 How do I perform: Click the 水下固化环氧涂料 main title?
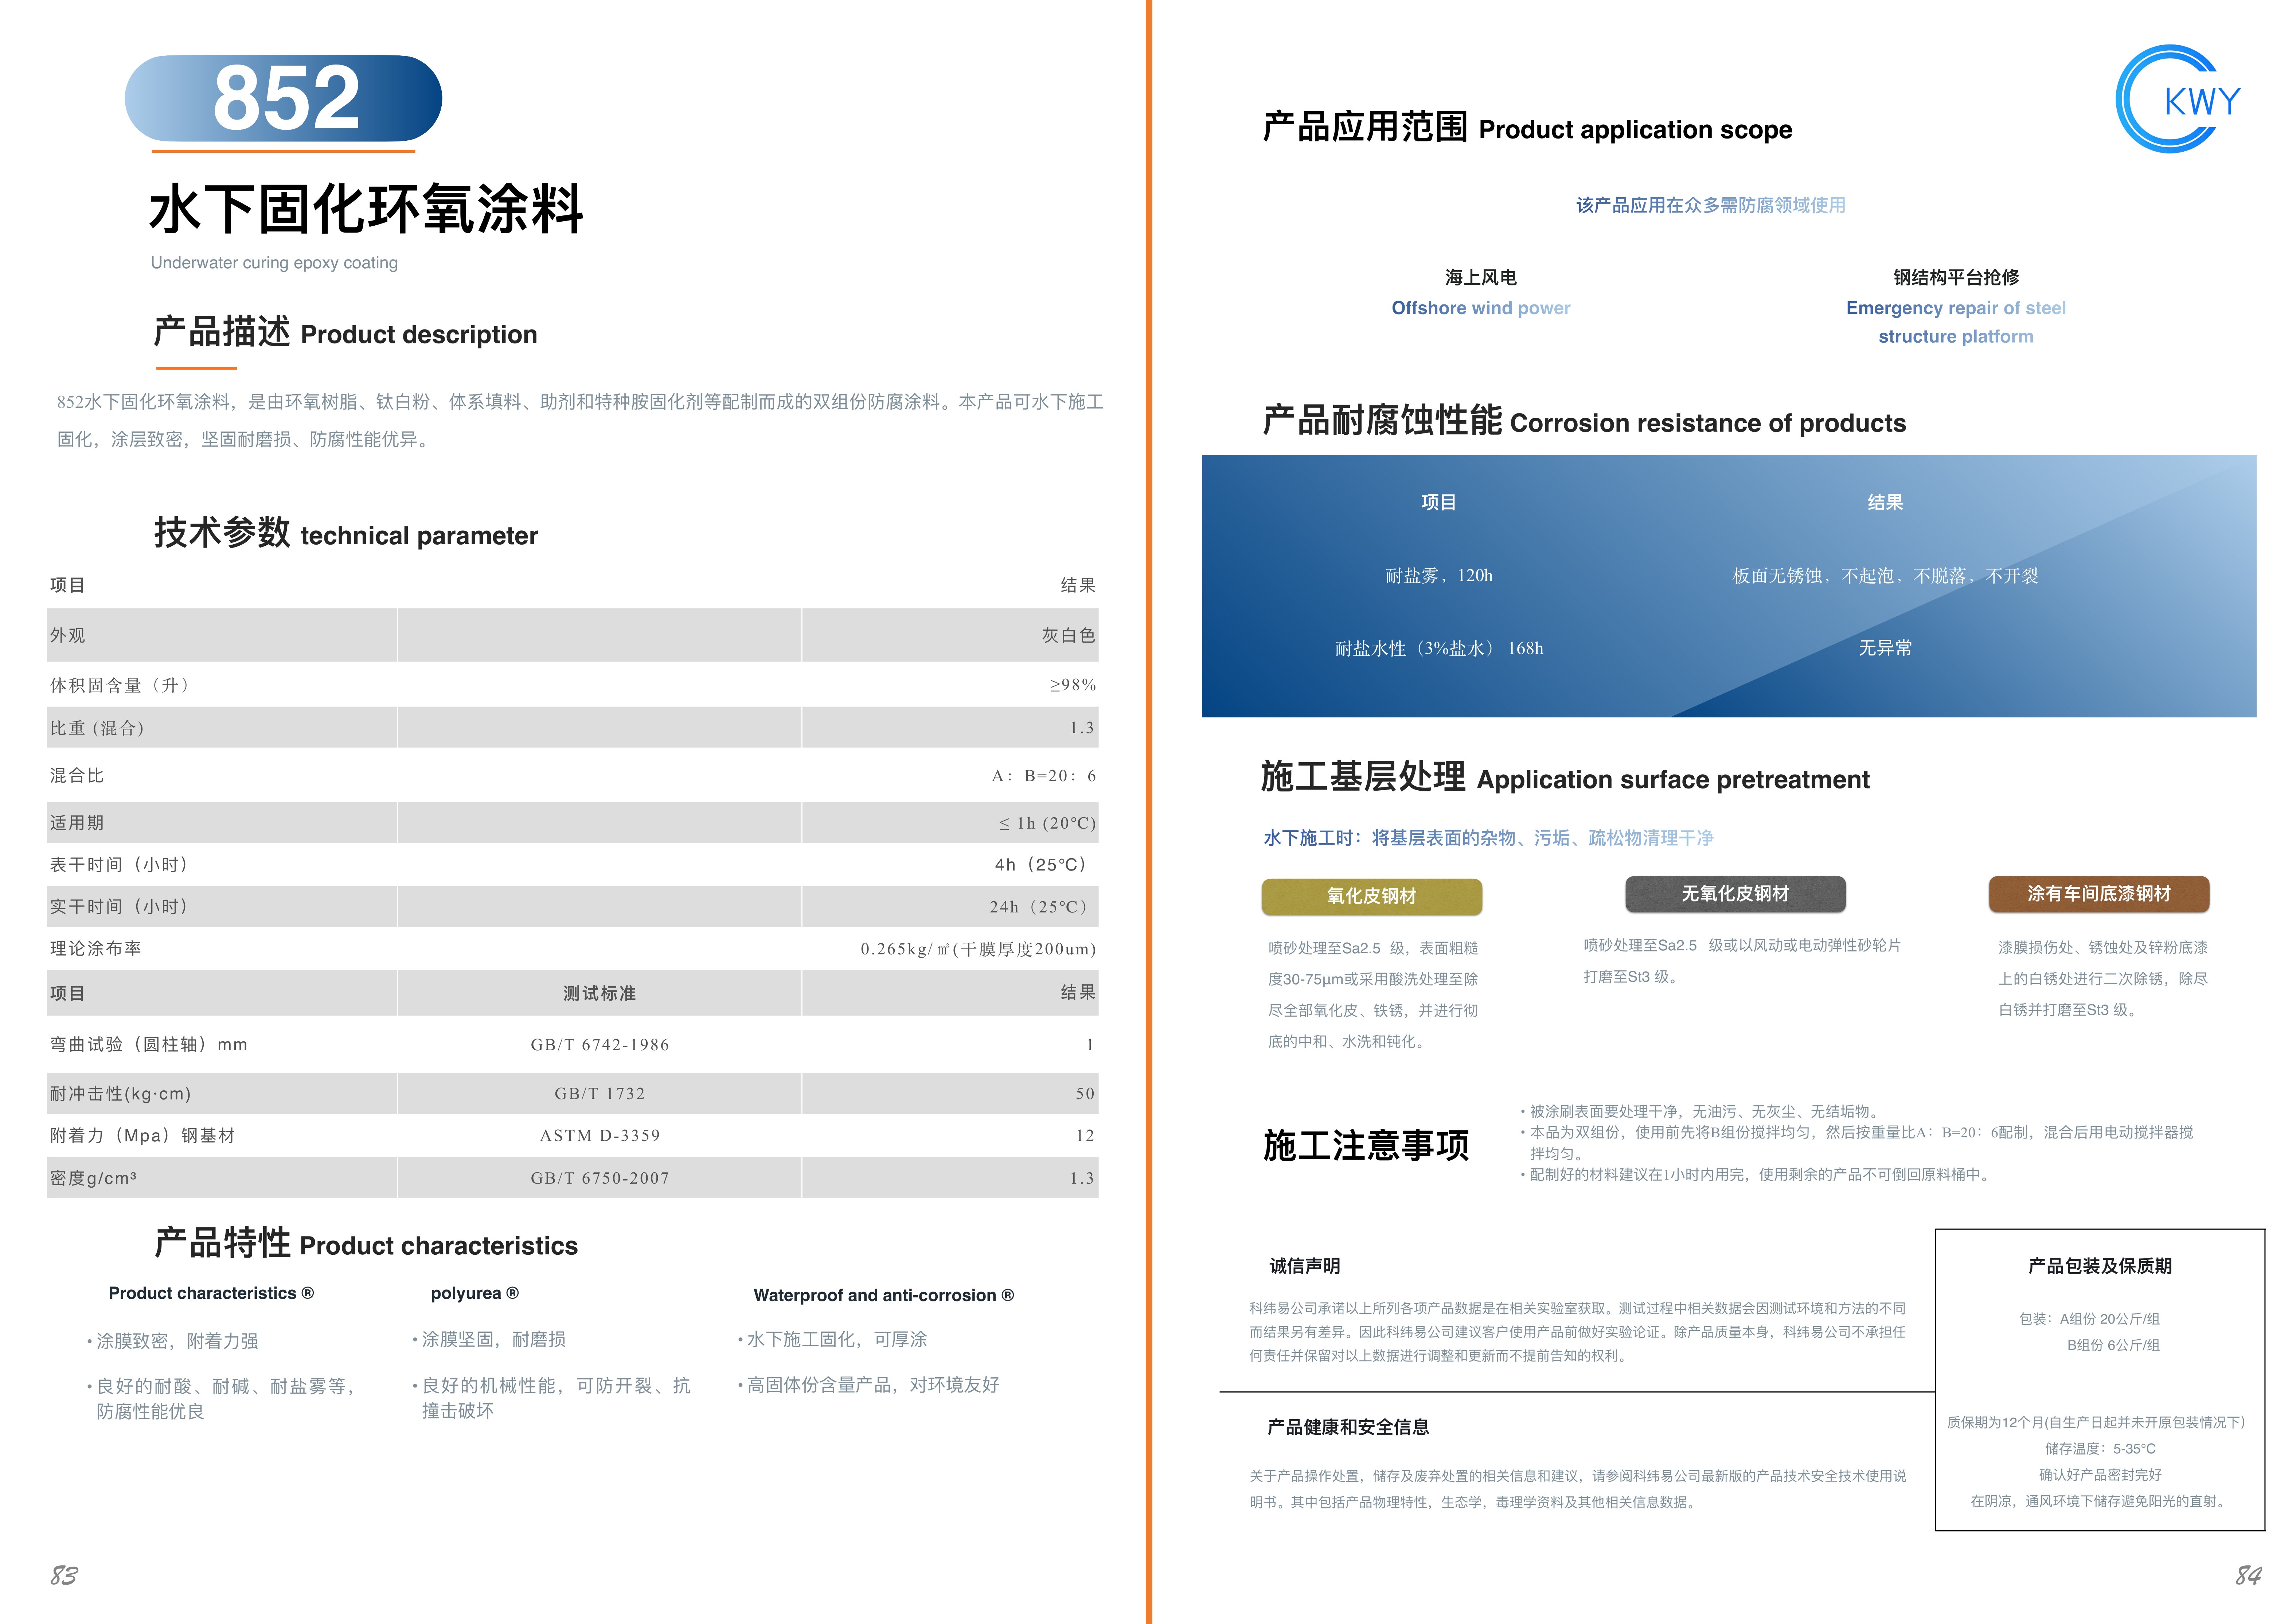[366, 210]
